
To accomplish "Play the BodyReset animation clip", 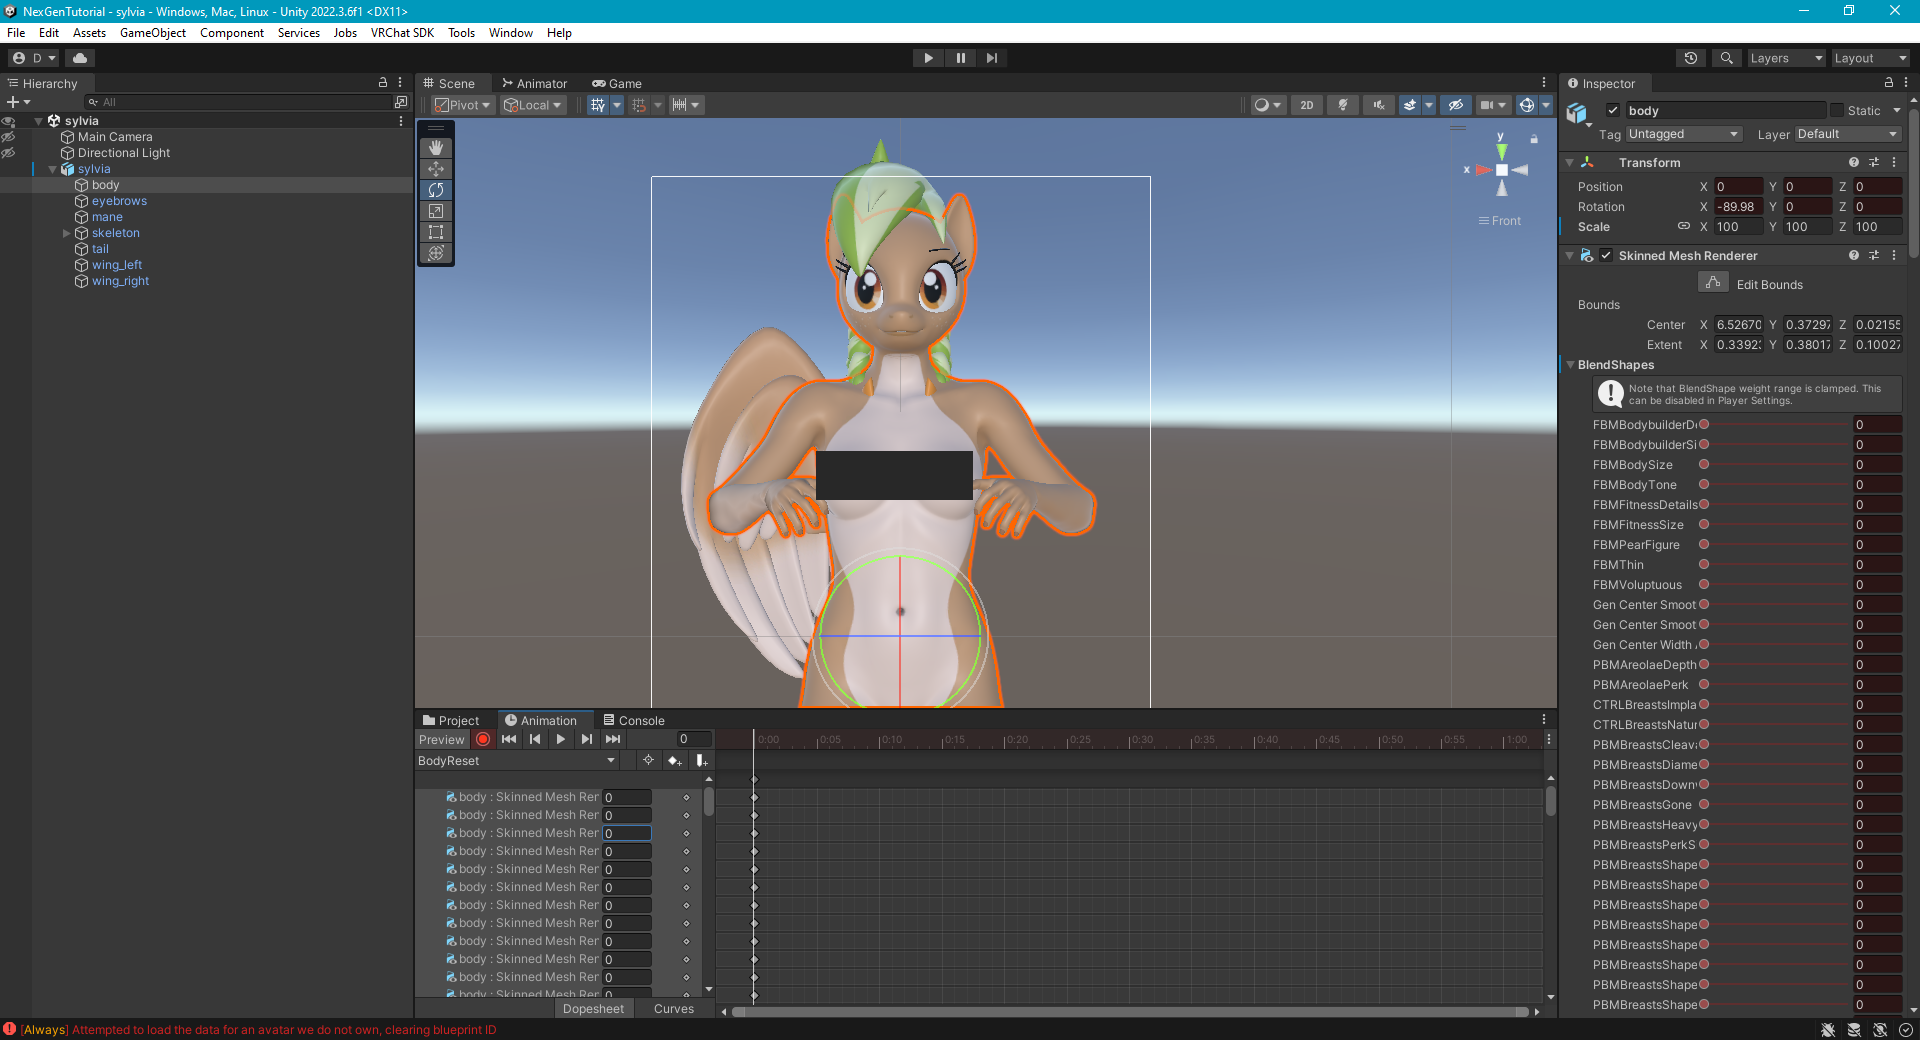I will point(561,739).
